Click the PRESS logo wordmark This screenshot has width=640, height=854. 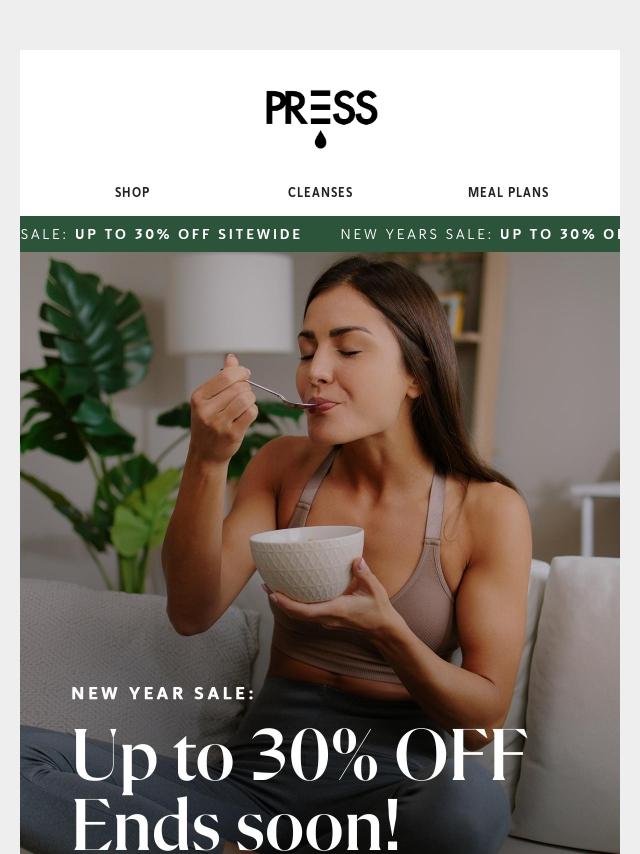click(321, 108)
